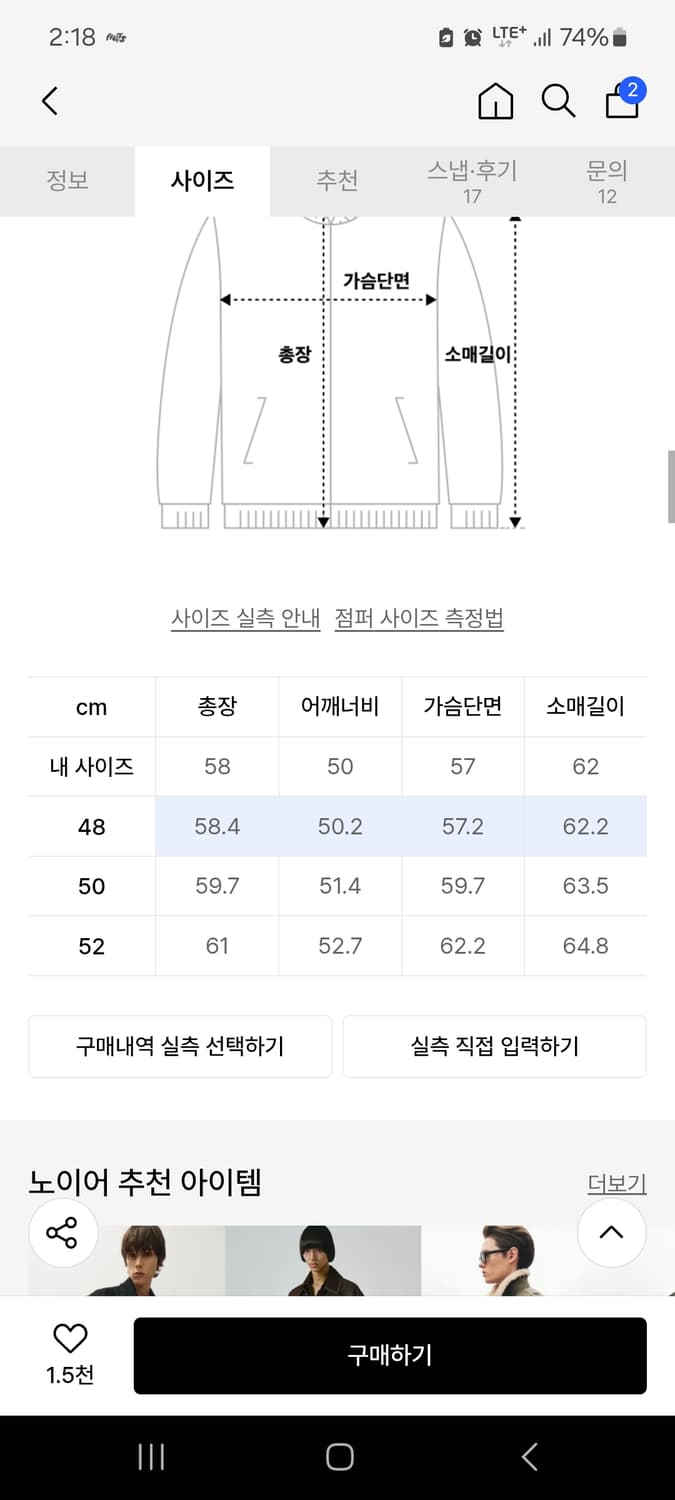Select the highlighted size 48 row
675x1500 pixels.
click(337, 826)
